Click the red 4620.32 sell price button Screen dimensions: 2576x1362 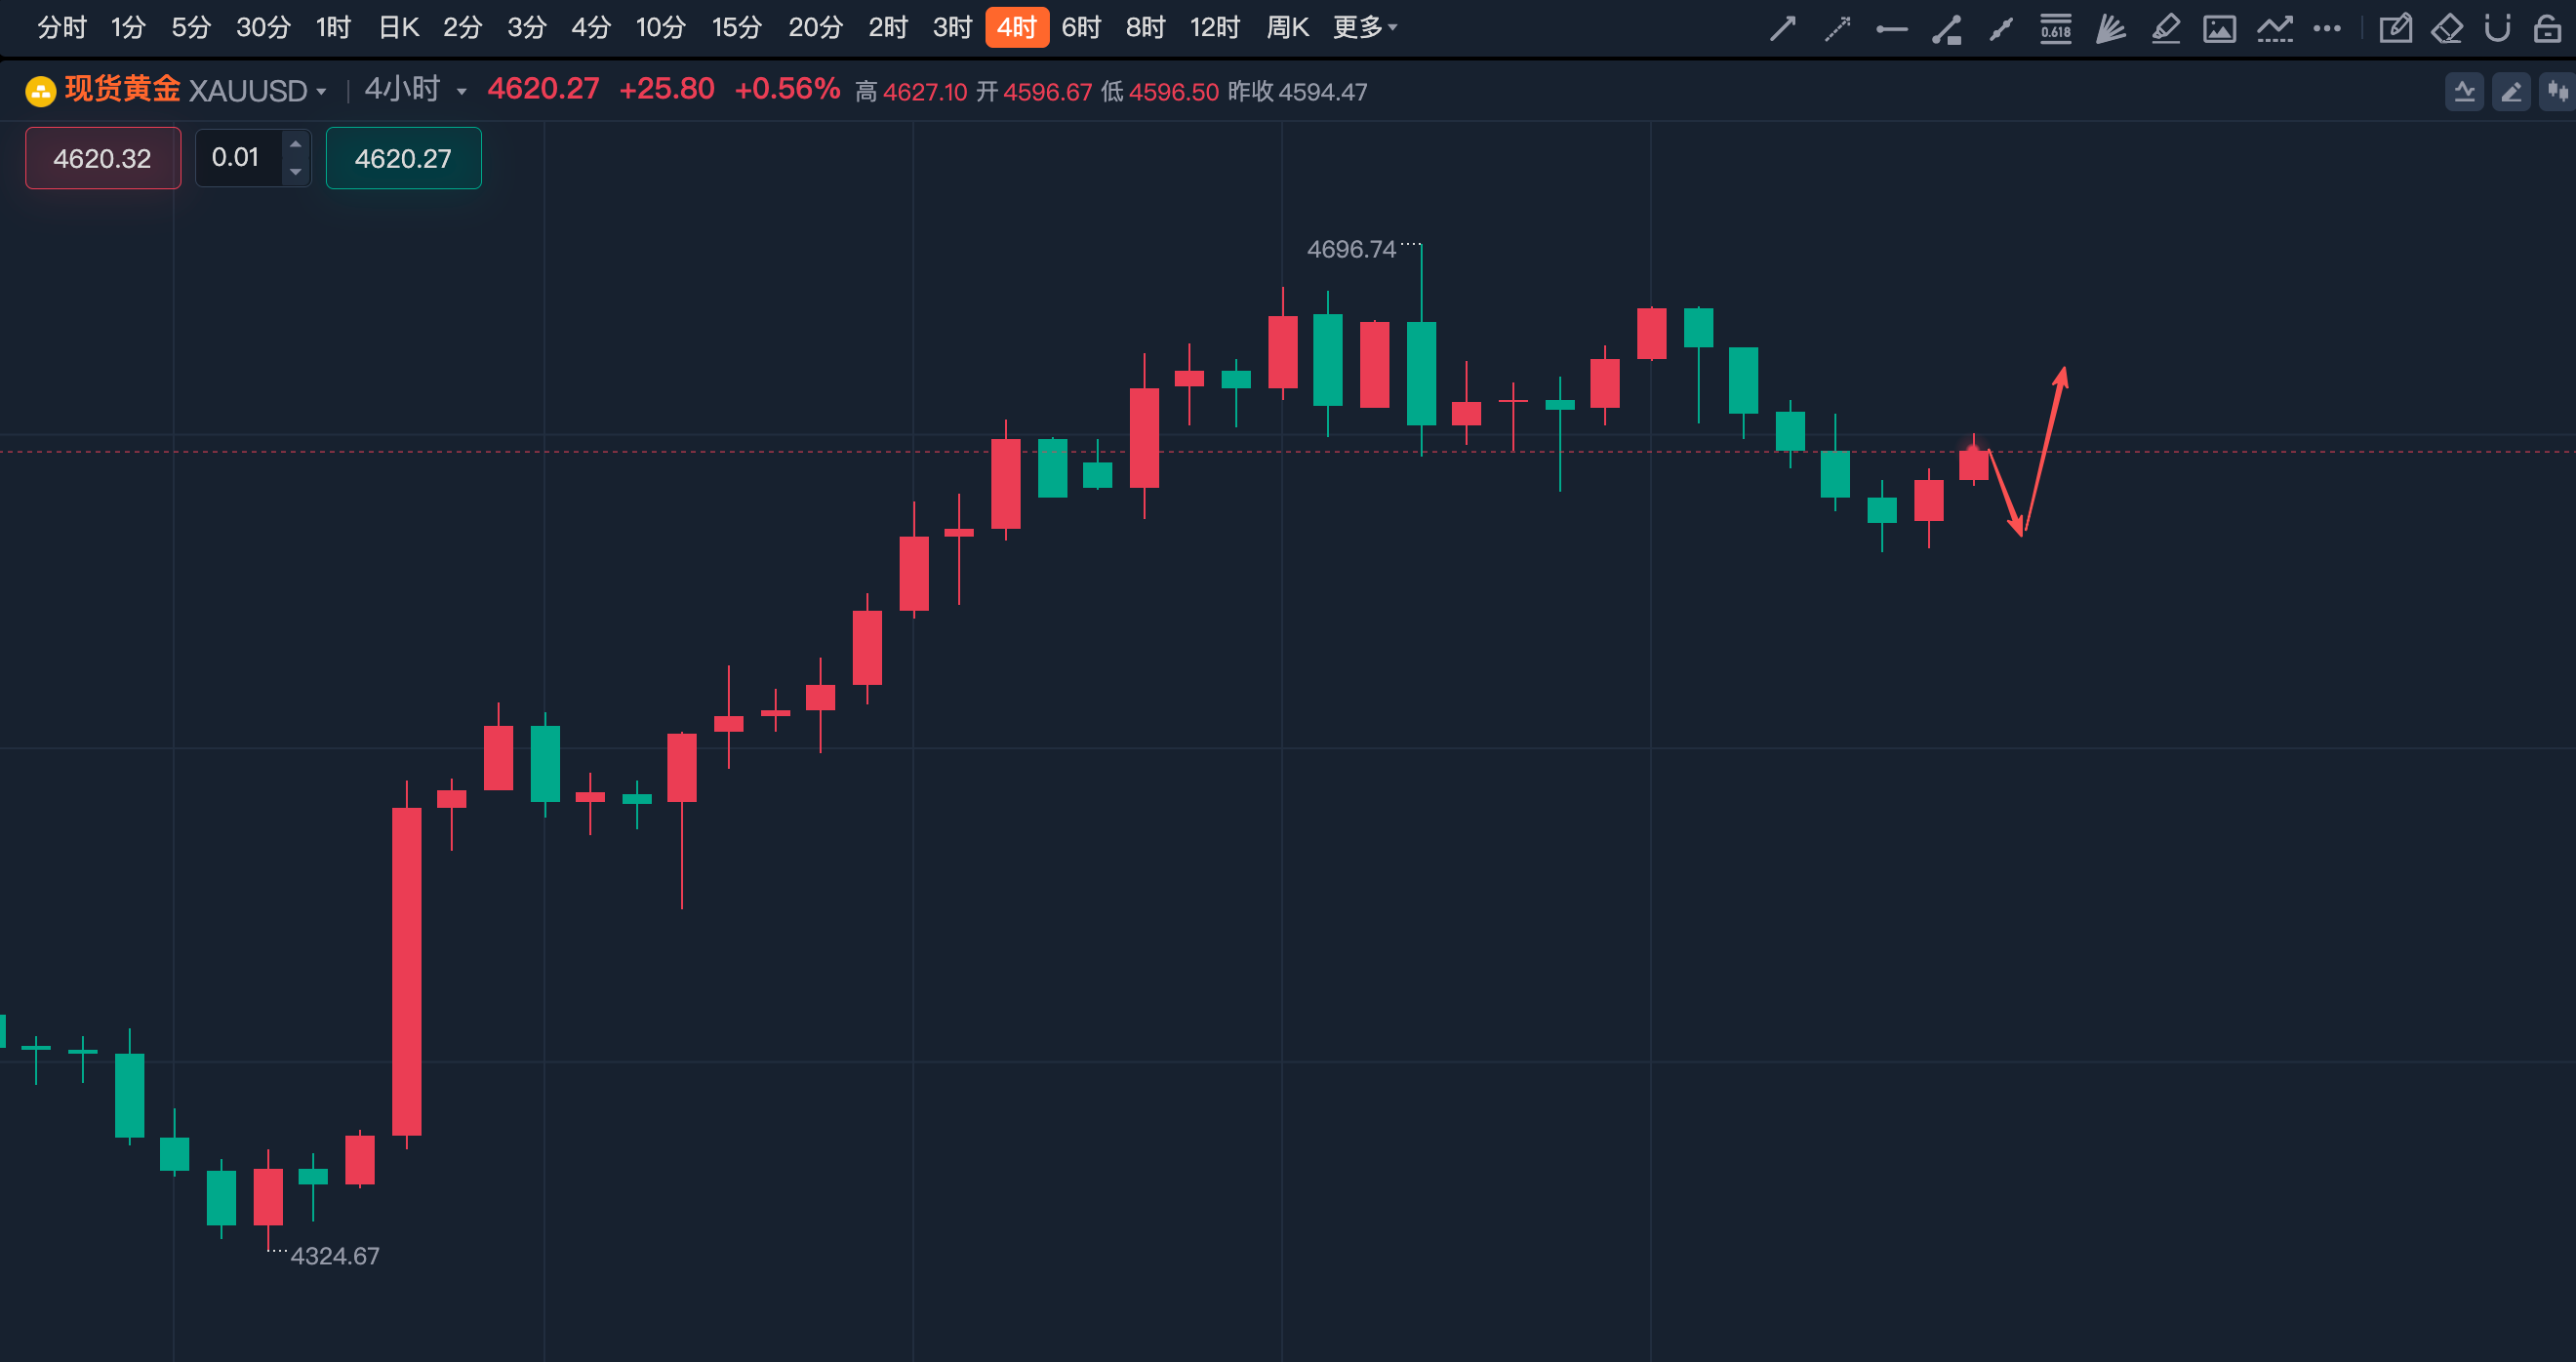(x=103, y=158)
